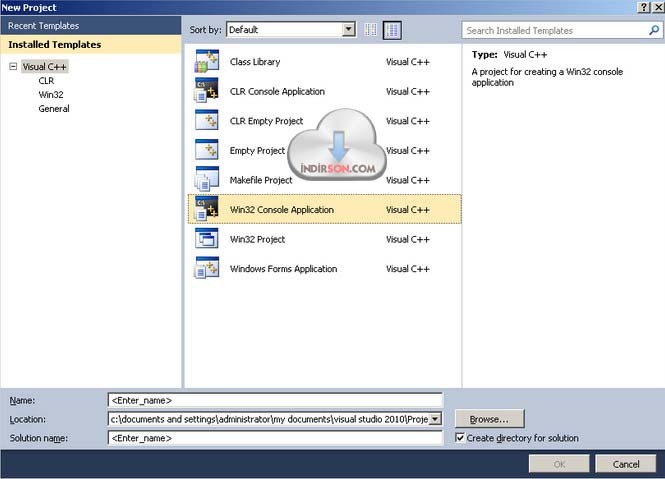Collapse the Visual C++ tree node
This screenshot has height=479, width=665.
pyautogui.click(x=13, y=67)
